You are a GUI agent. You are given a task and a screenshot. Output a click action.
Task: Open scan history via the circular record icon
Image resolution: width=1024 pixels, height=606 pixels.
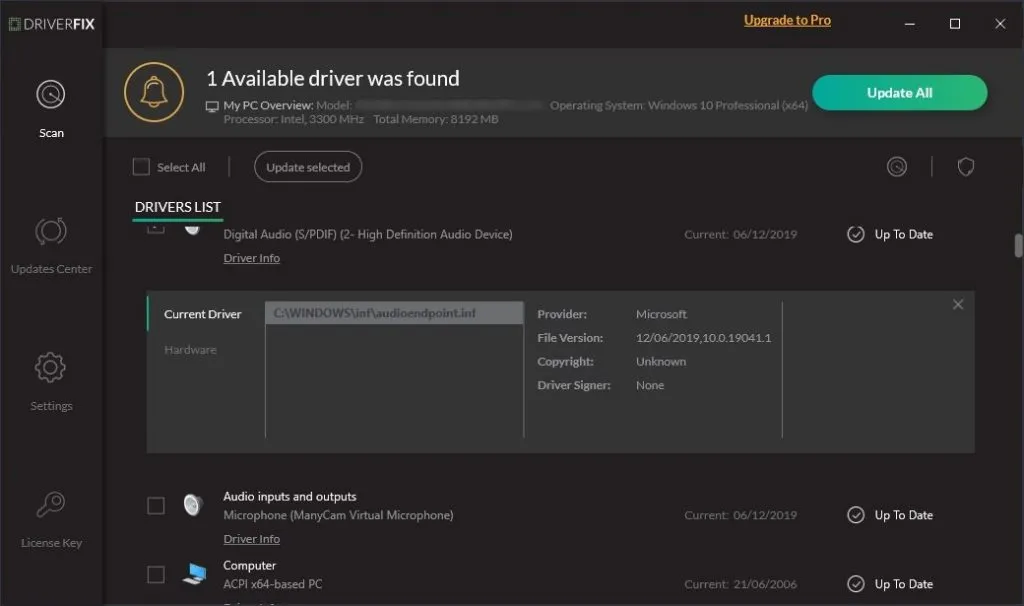[896, 166]
